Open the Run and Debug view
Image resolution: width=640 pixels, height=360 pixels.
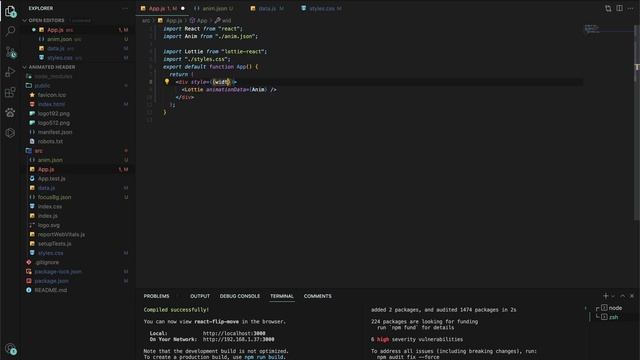(10, 72)
